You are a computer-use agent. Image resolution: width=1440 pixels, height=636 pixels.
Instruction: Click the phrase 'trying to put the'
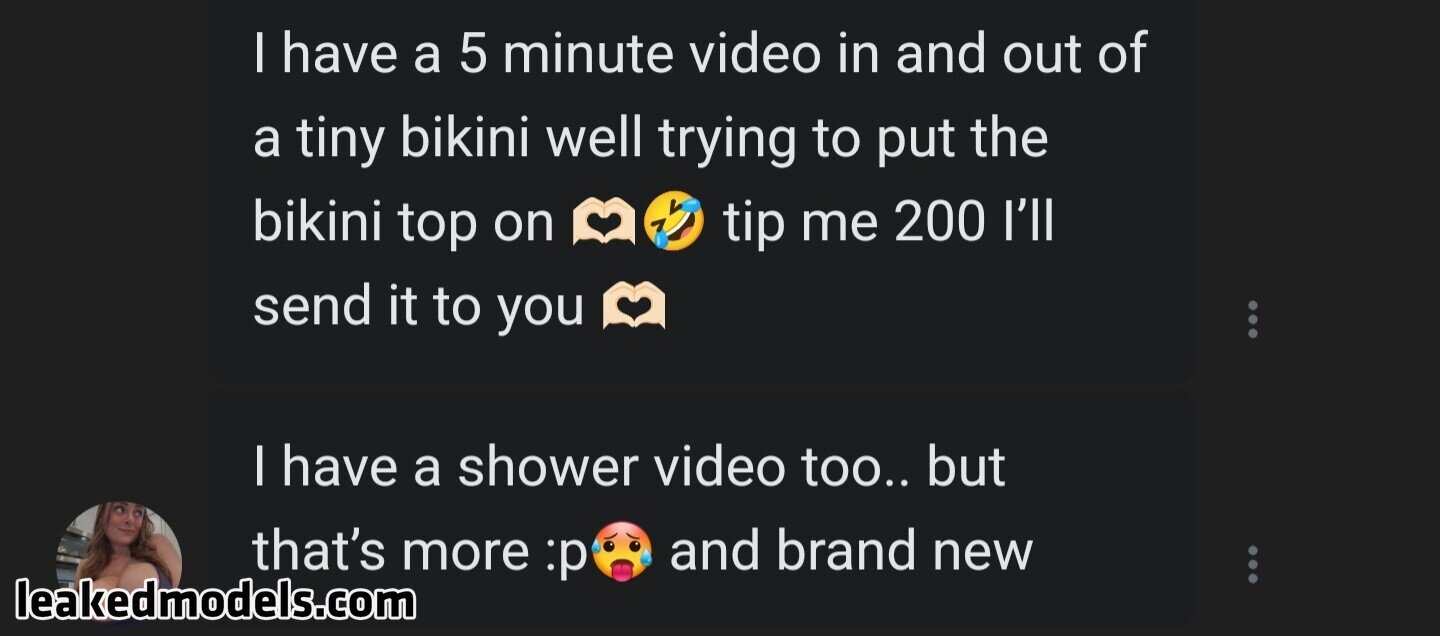(x=852, y=140)
